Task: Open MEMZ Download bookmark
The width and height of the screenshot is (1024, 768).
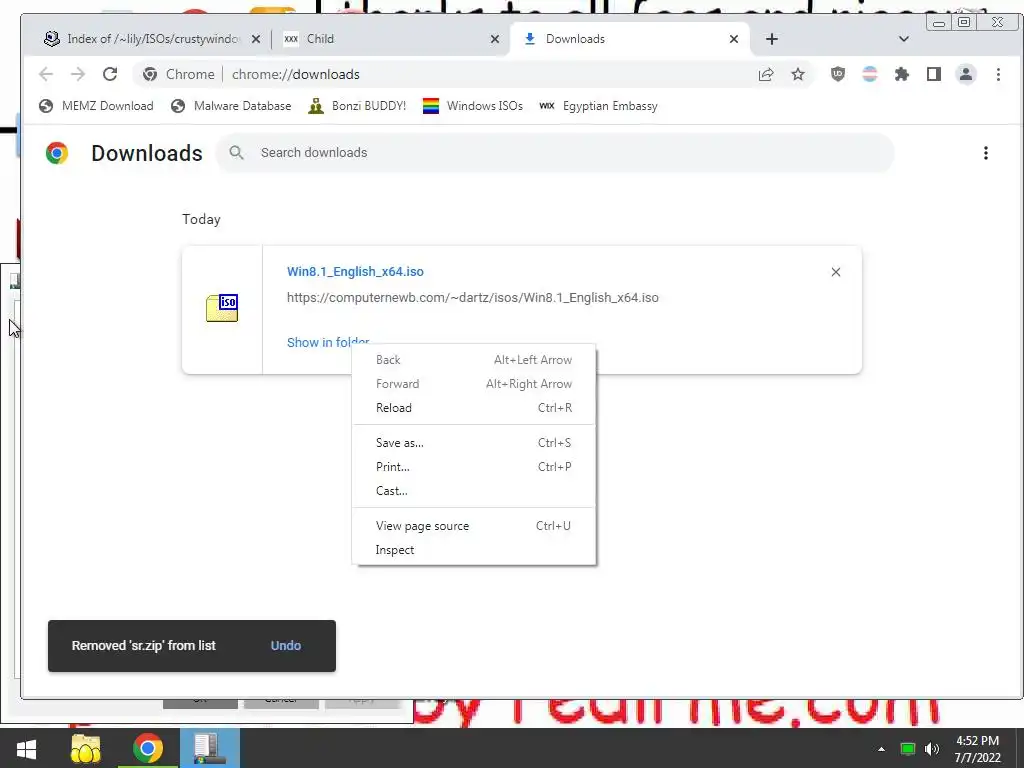Action: [97, 106]
